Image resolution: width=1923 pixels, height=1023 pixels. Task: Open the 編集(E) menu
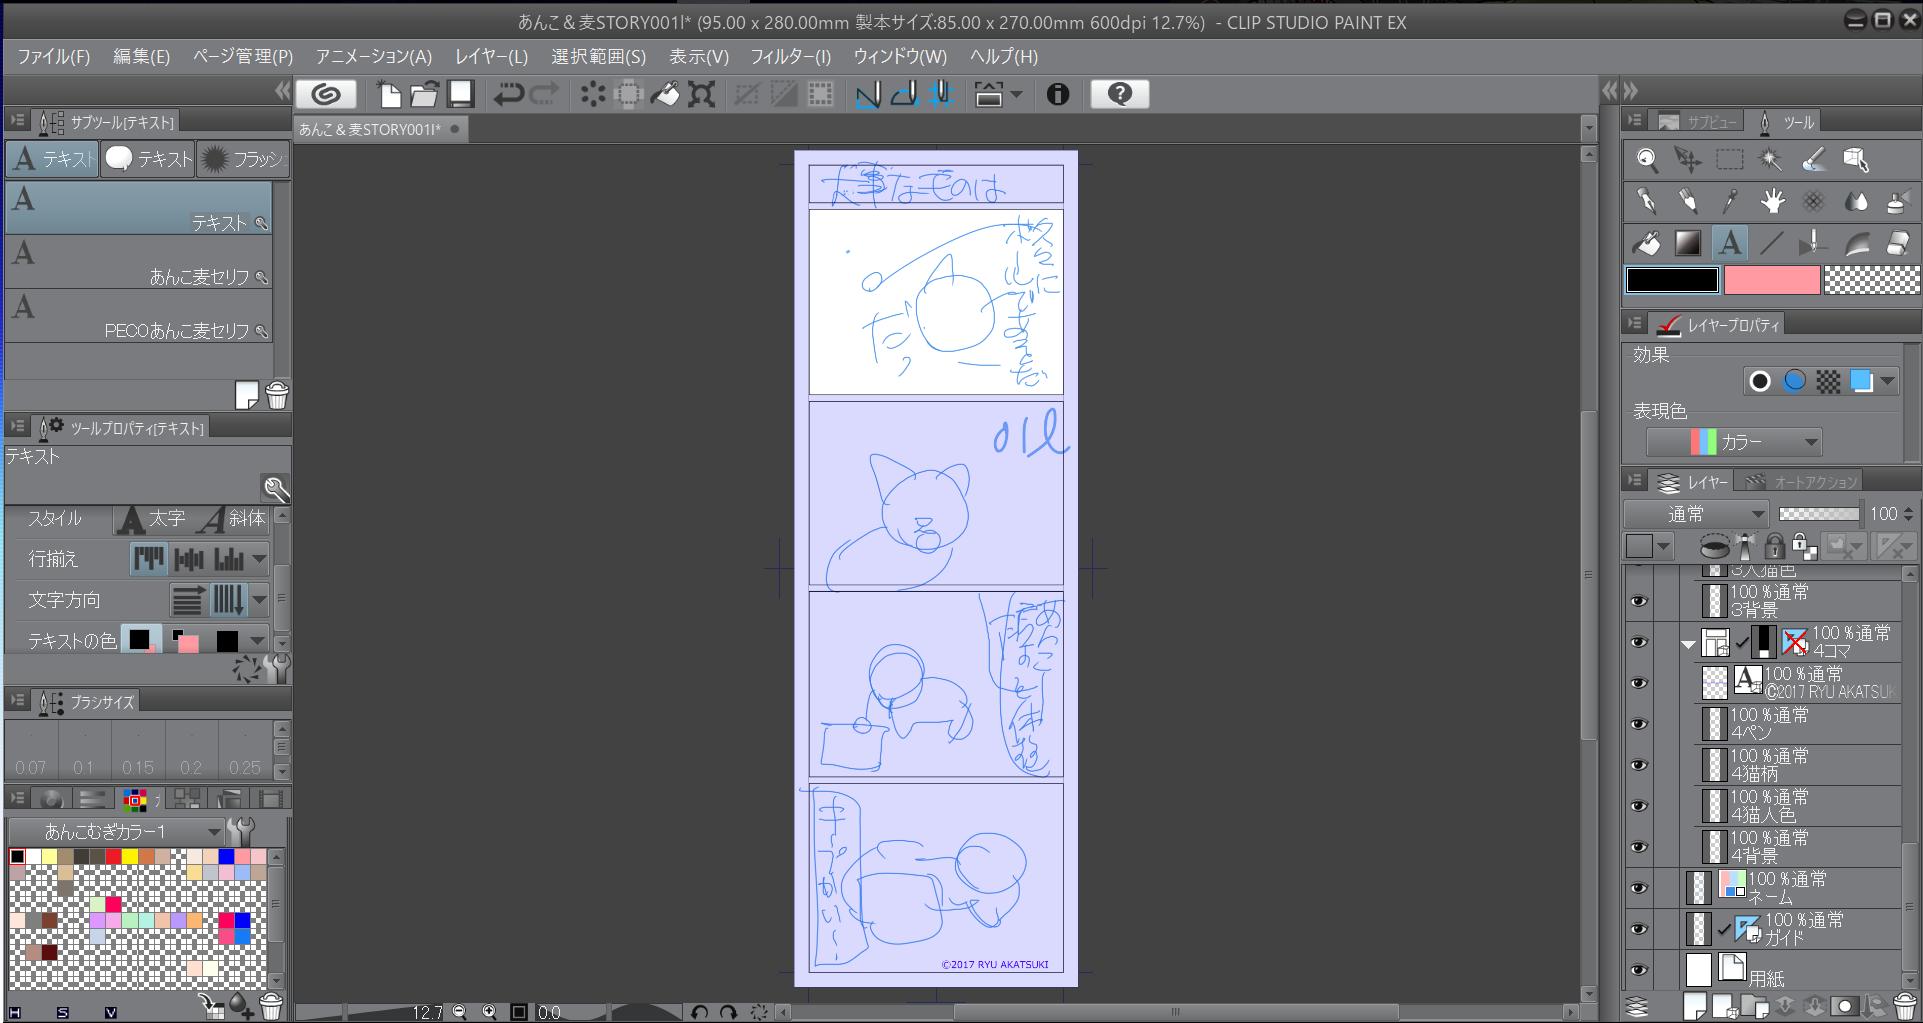[141, 57]
